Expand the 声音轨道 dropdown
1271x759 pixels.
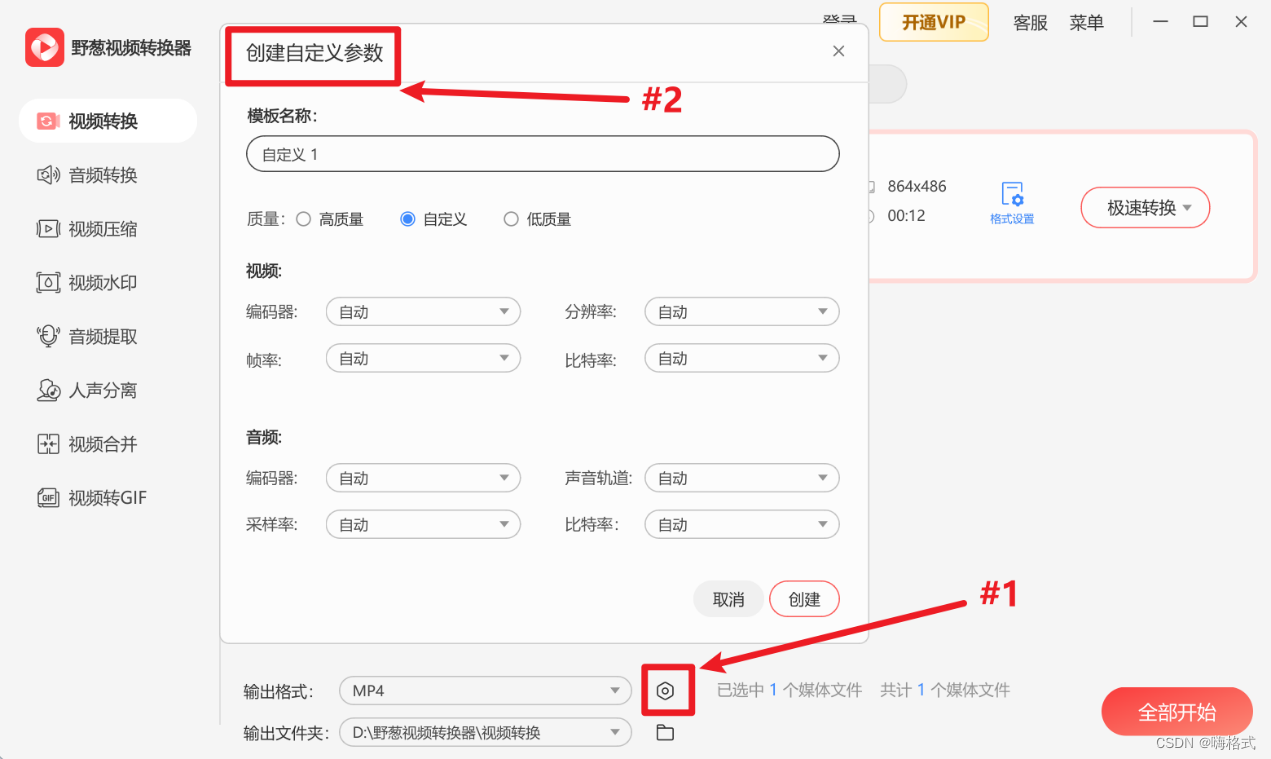(742, 478)
